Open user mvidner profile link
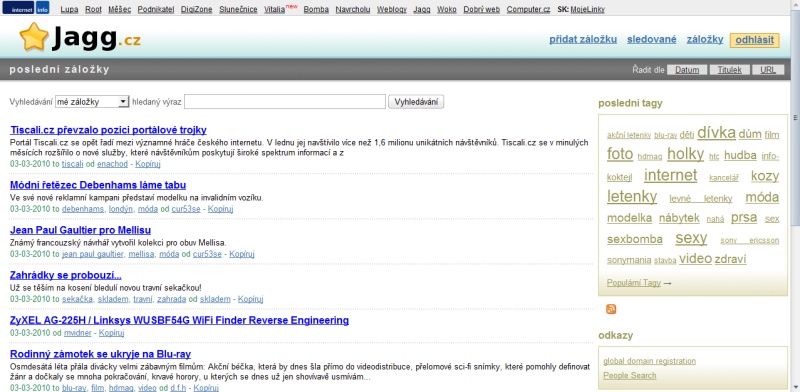Viewport: 800px width, 392px height. tap(78, 333)
